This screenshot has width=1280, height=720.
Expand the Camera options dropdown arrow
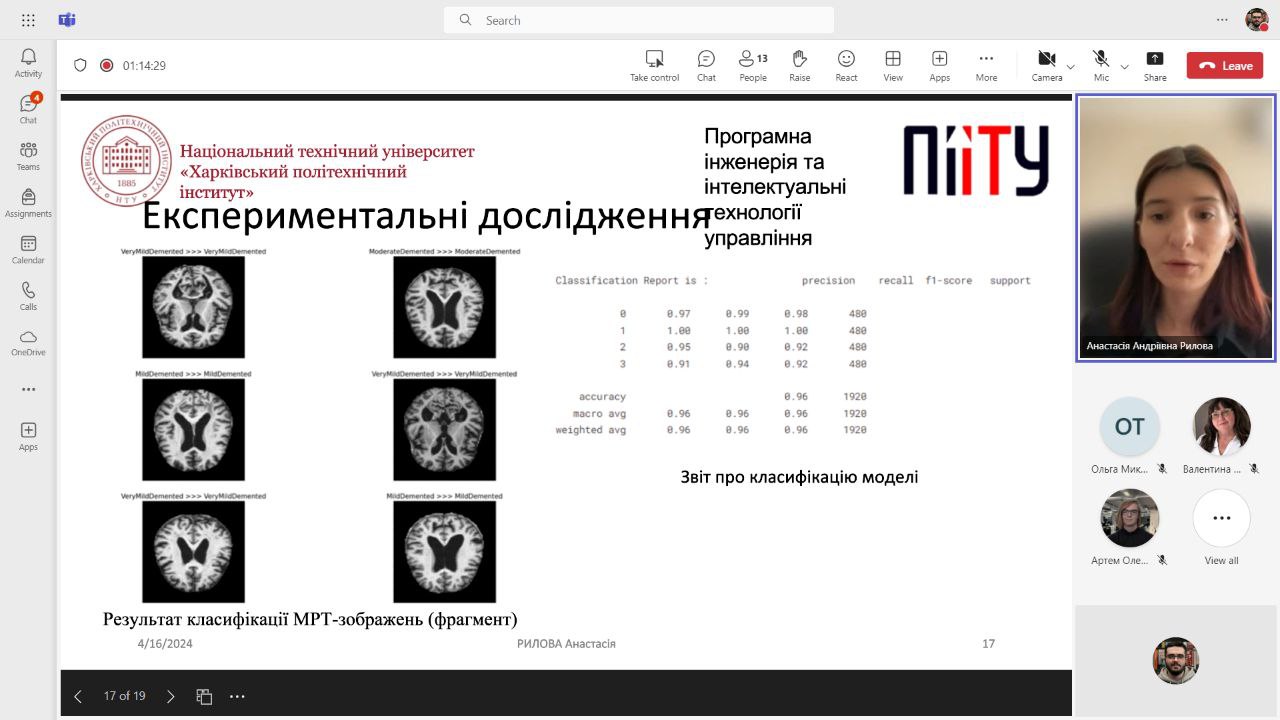[1071, 67]
